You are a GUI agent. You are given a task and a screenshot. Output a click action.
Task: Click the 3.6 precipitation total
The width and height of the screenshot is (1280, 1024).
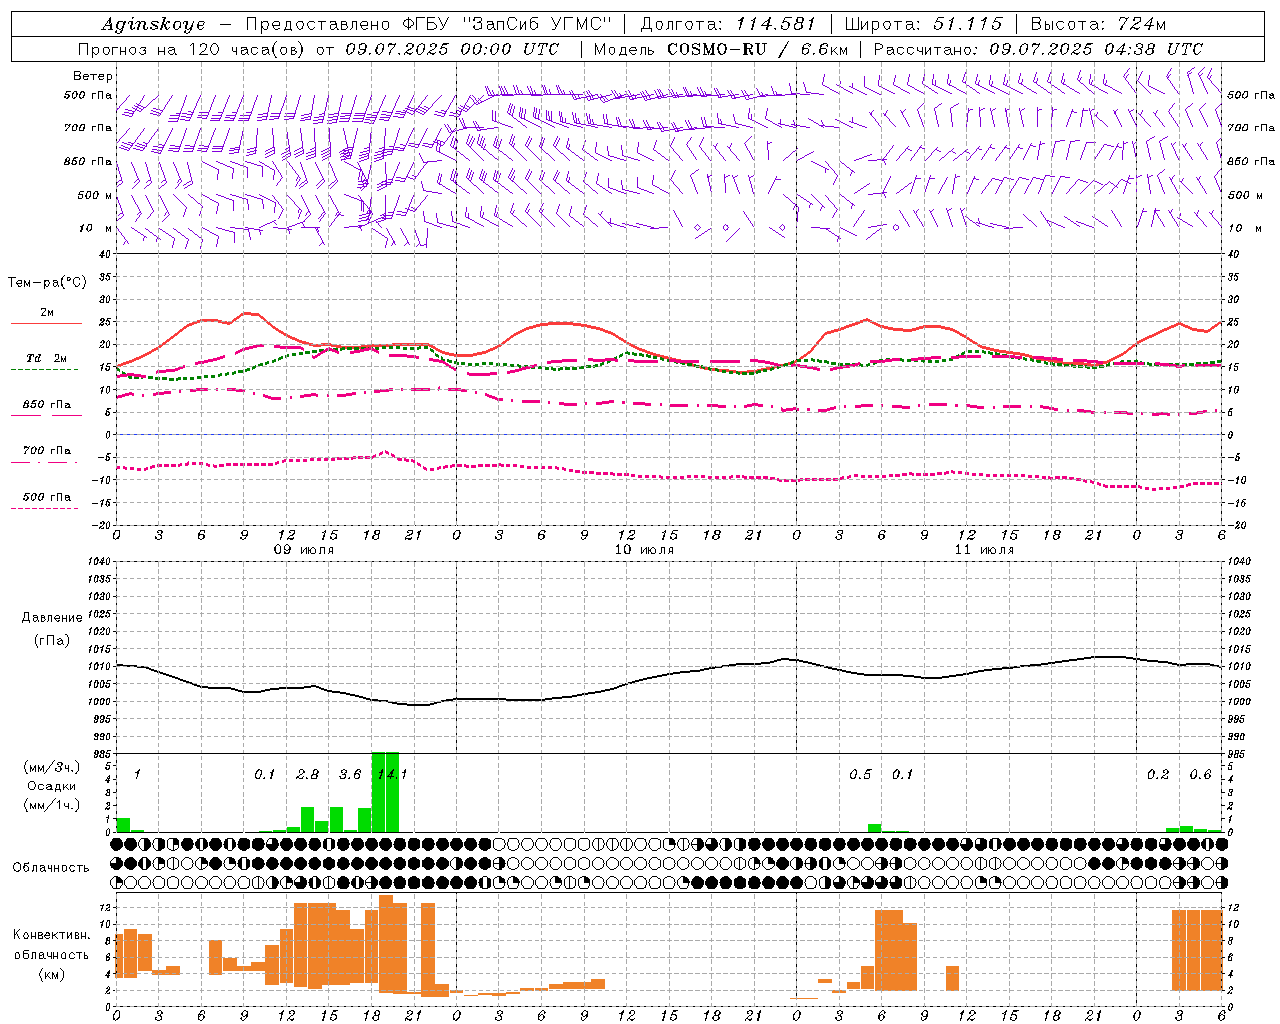pos(350,774)
